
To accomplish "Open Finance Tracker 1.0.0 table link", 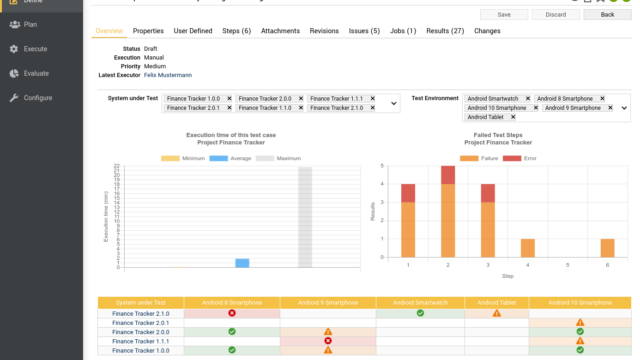I will tap(140, 350).
